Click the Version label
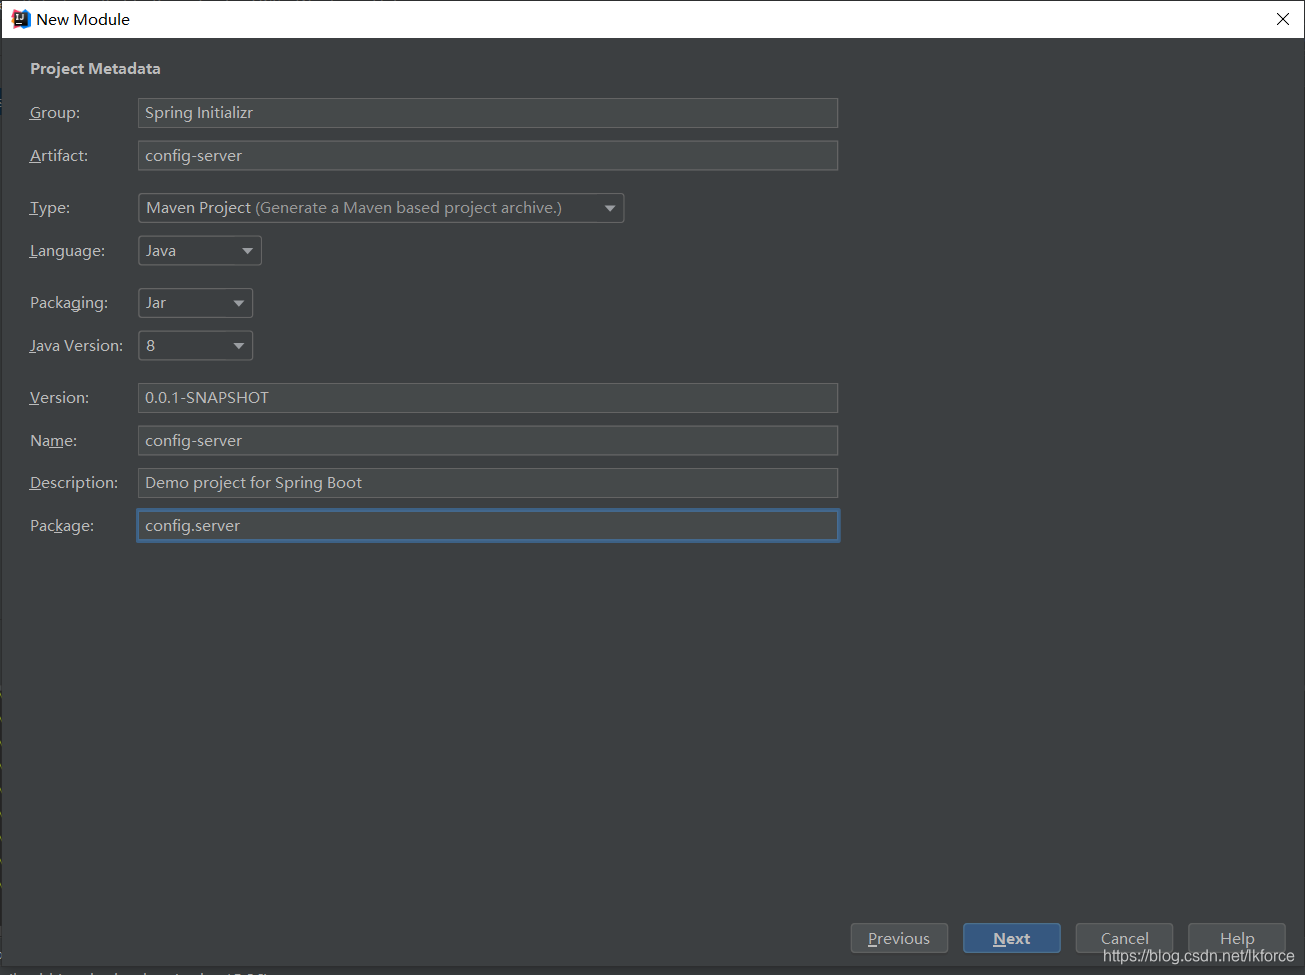The width and height of the screenshot is (1305, 975). 59,398
